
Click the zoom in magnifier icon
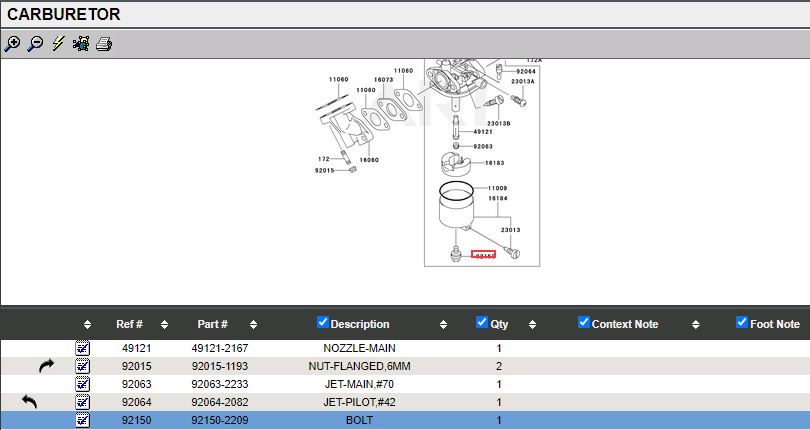(x=12, y=44)
